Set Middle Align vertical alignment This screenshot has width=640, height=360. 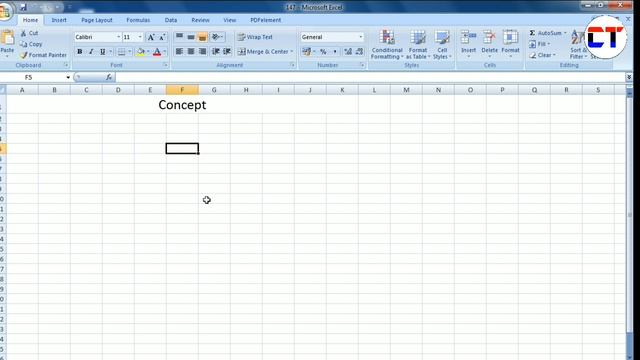191,37
